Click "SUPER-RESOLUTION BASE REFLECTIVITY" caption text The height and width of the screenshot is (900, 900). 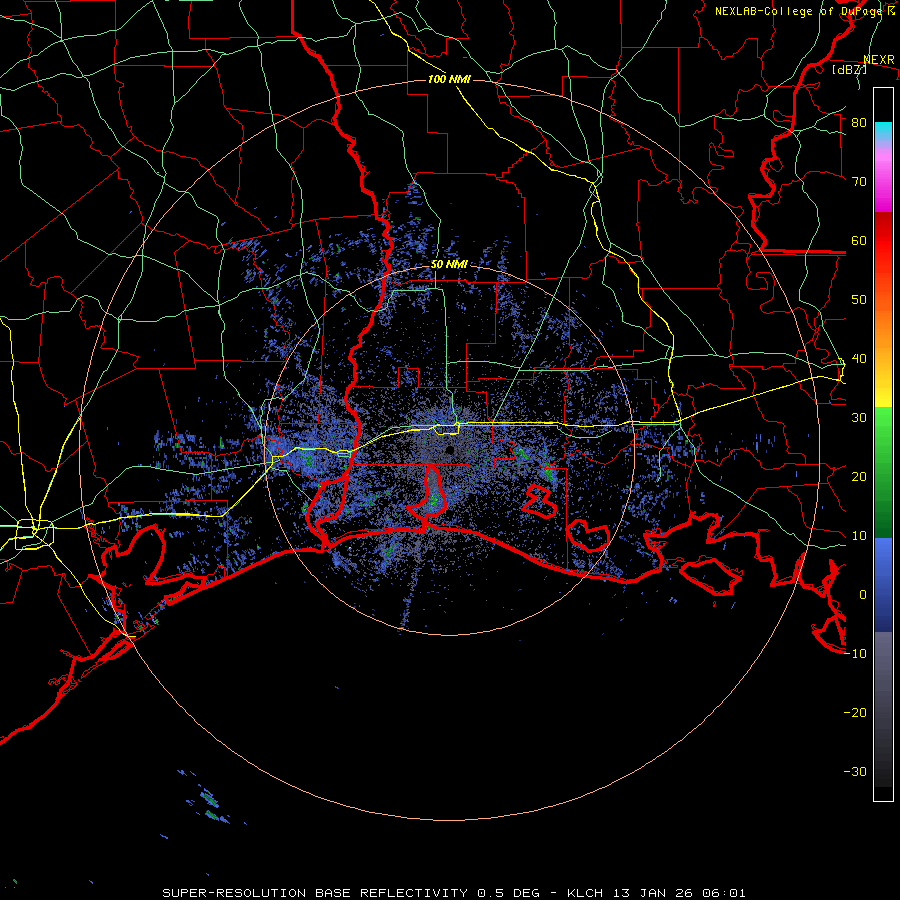315,893
